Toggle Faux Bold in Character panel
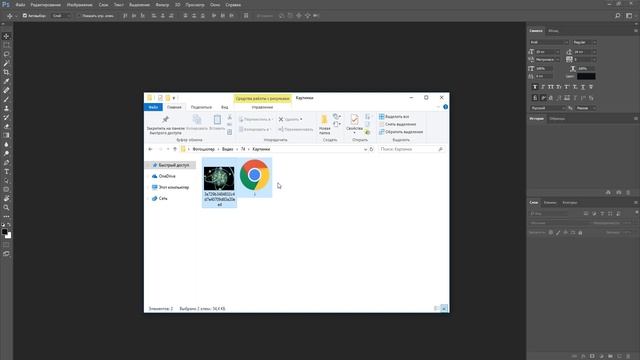Image resolution: width=640 pixels, height=360 pixels. (535, 87)
